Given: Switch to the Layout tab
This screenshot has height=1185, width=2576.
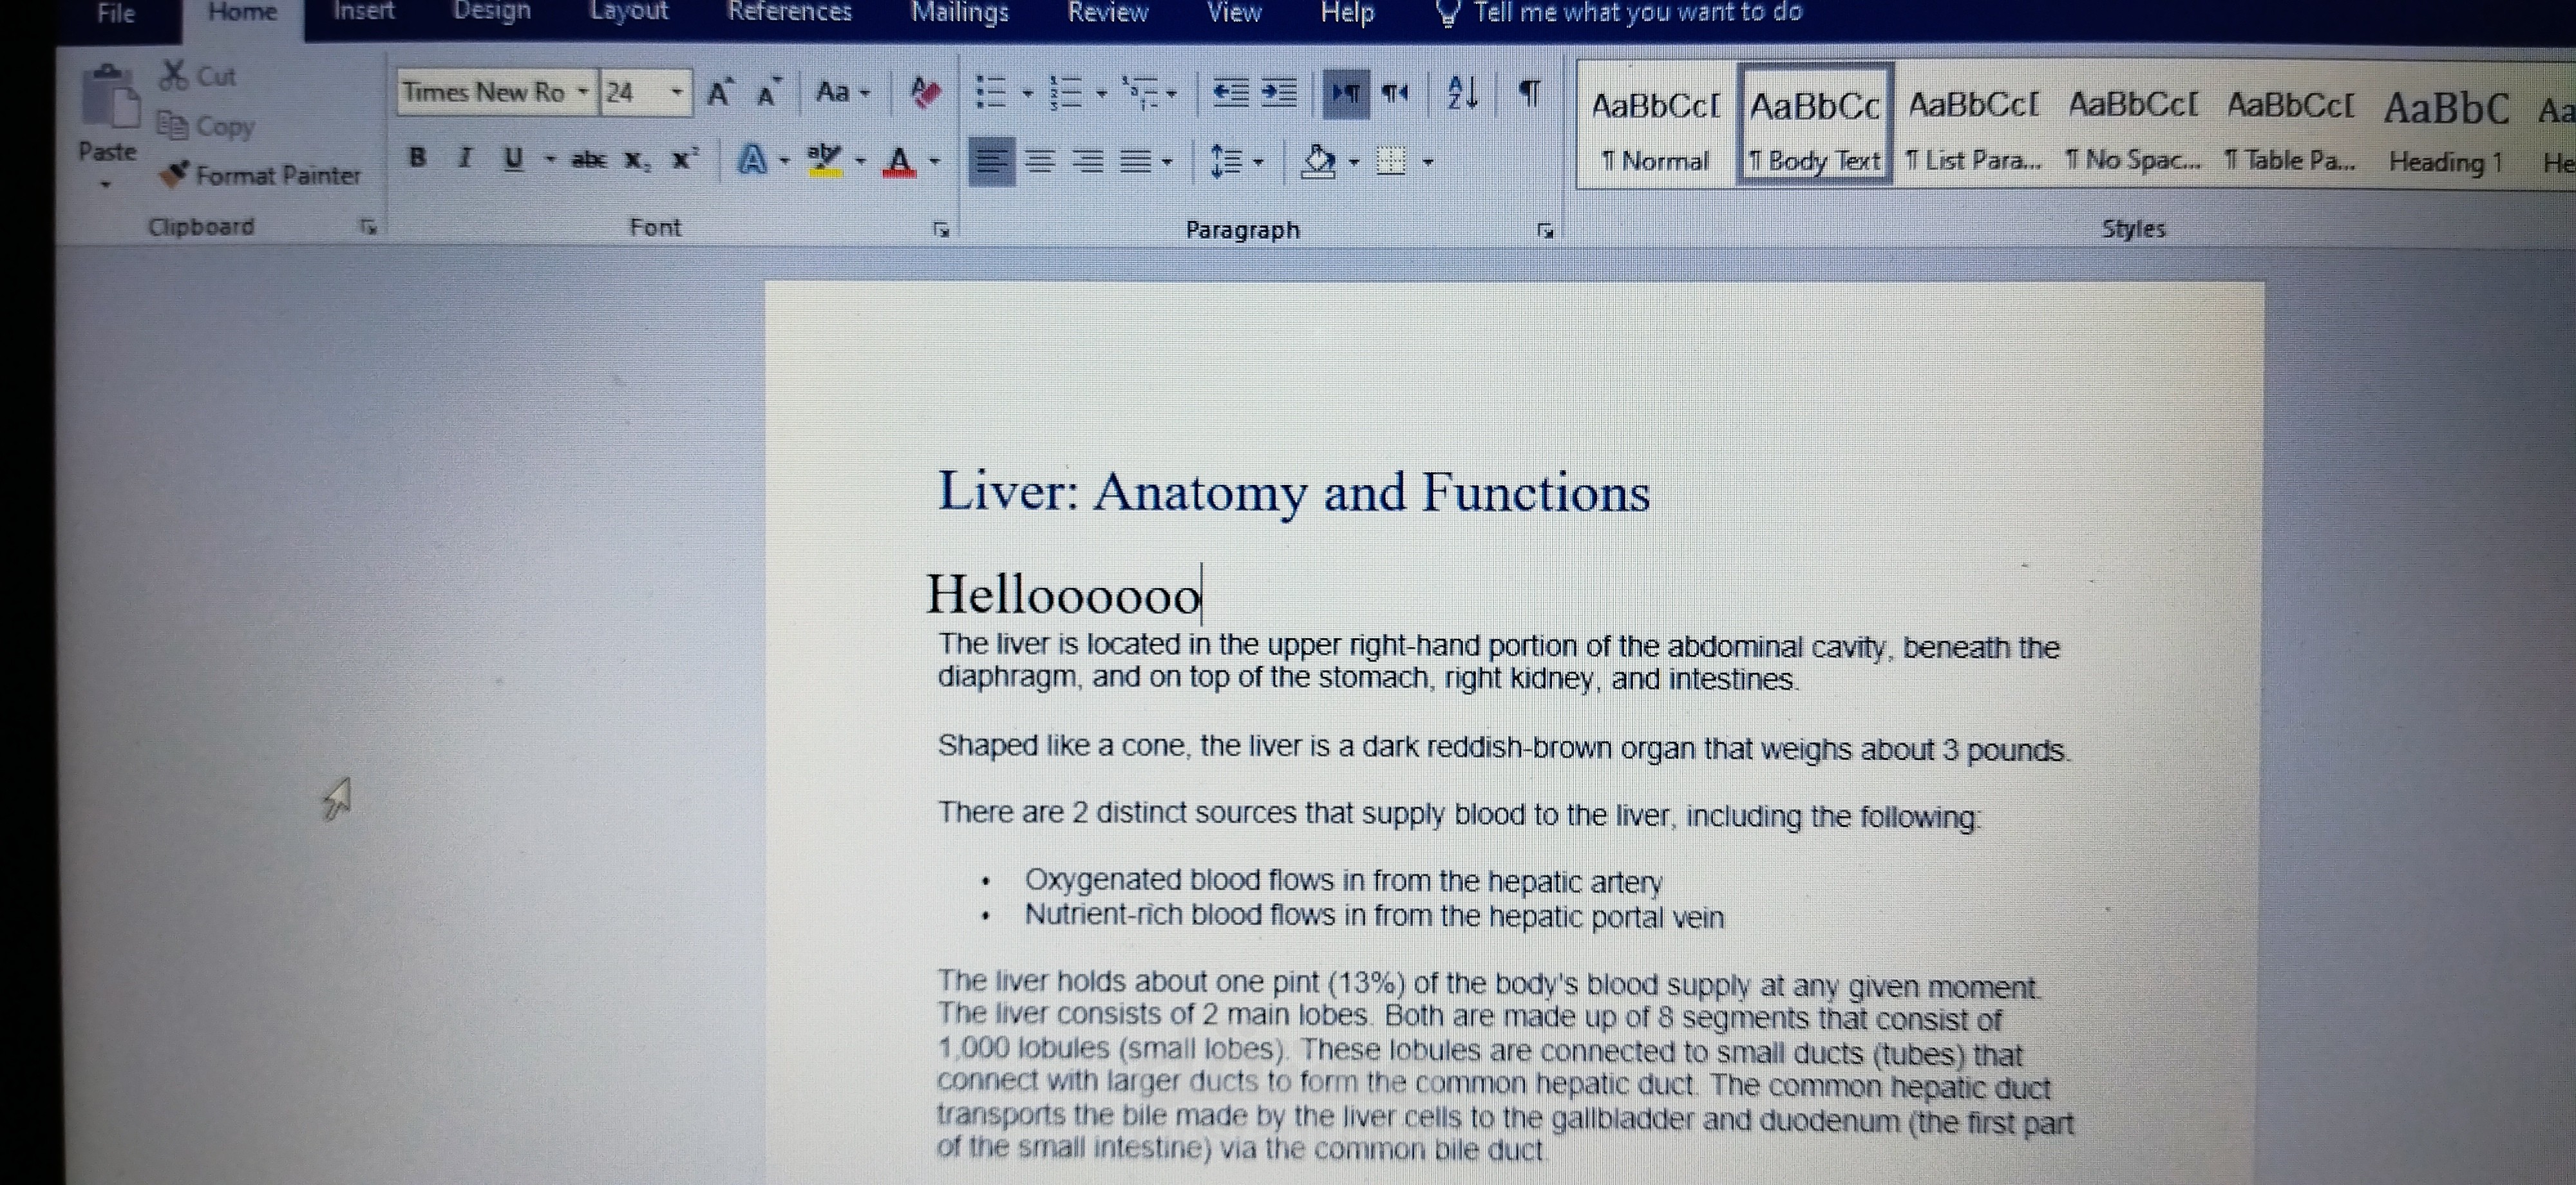Looking at the screenshot, I should click(628, 12).
